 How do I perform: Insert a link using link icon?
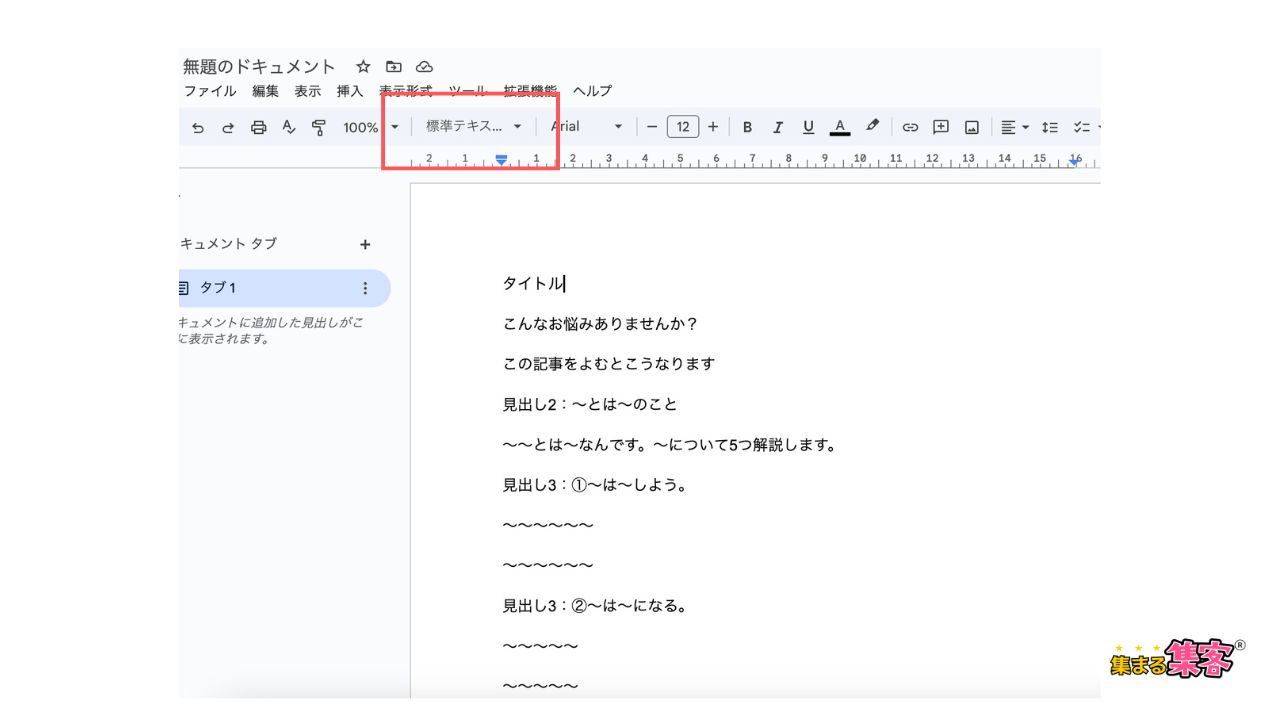(910, 127)
